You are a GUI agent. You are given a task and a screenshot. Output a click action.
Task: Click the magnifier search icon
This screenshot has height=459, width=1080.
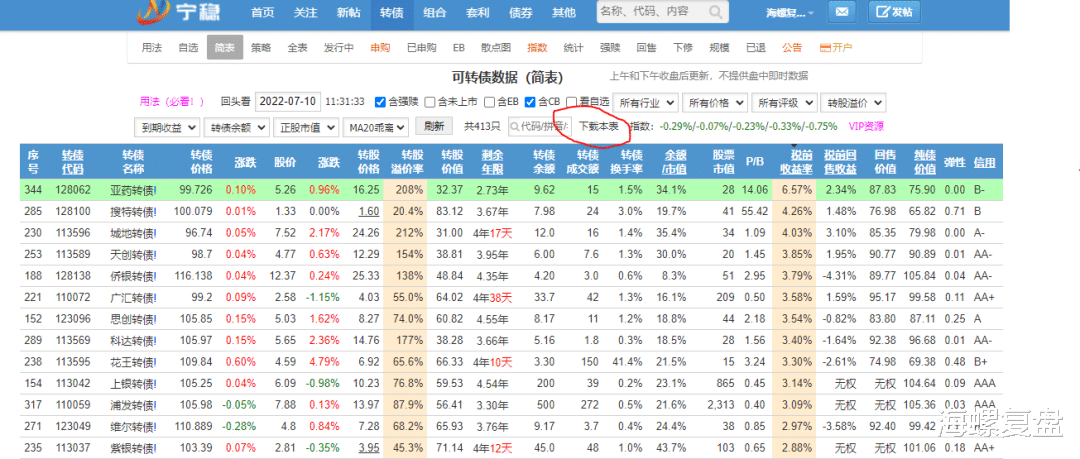(716, 12)
